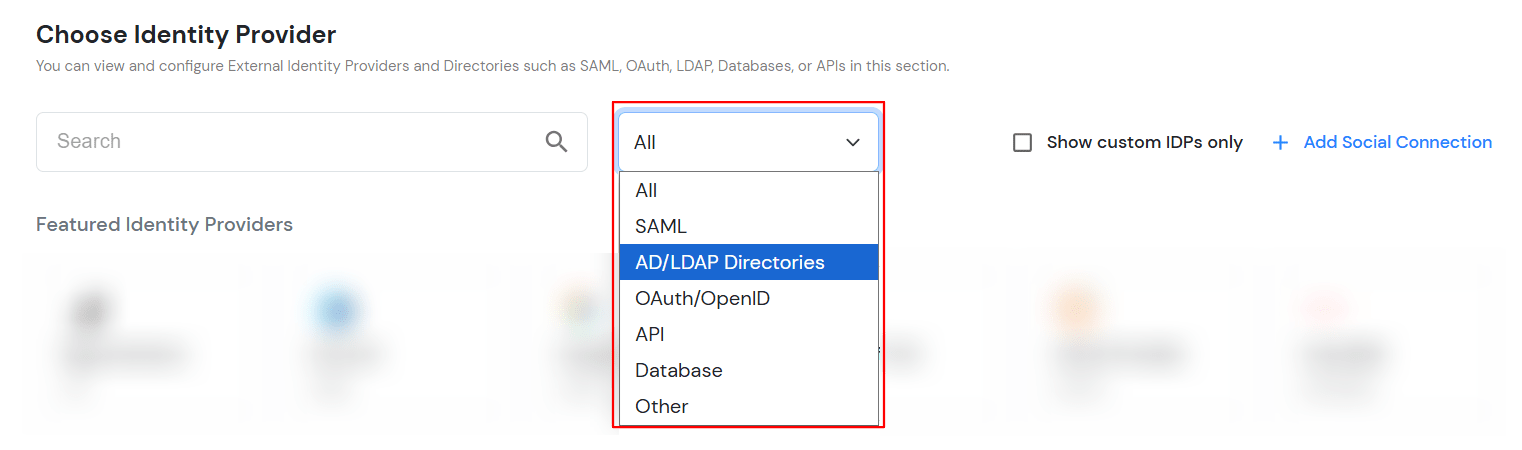Focus the Search input field

(x=290, y=141)
